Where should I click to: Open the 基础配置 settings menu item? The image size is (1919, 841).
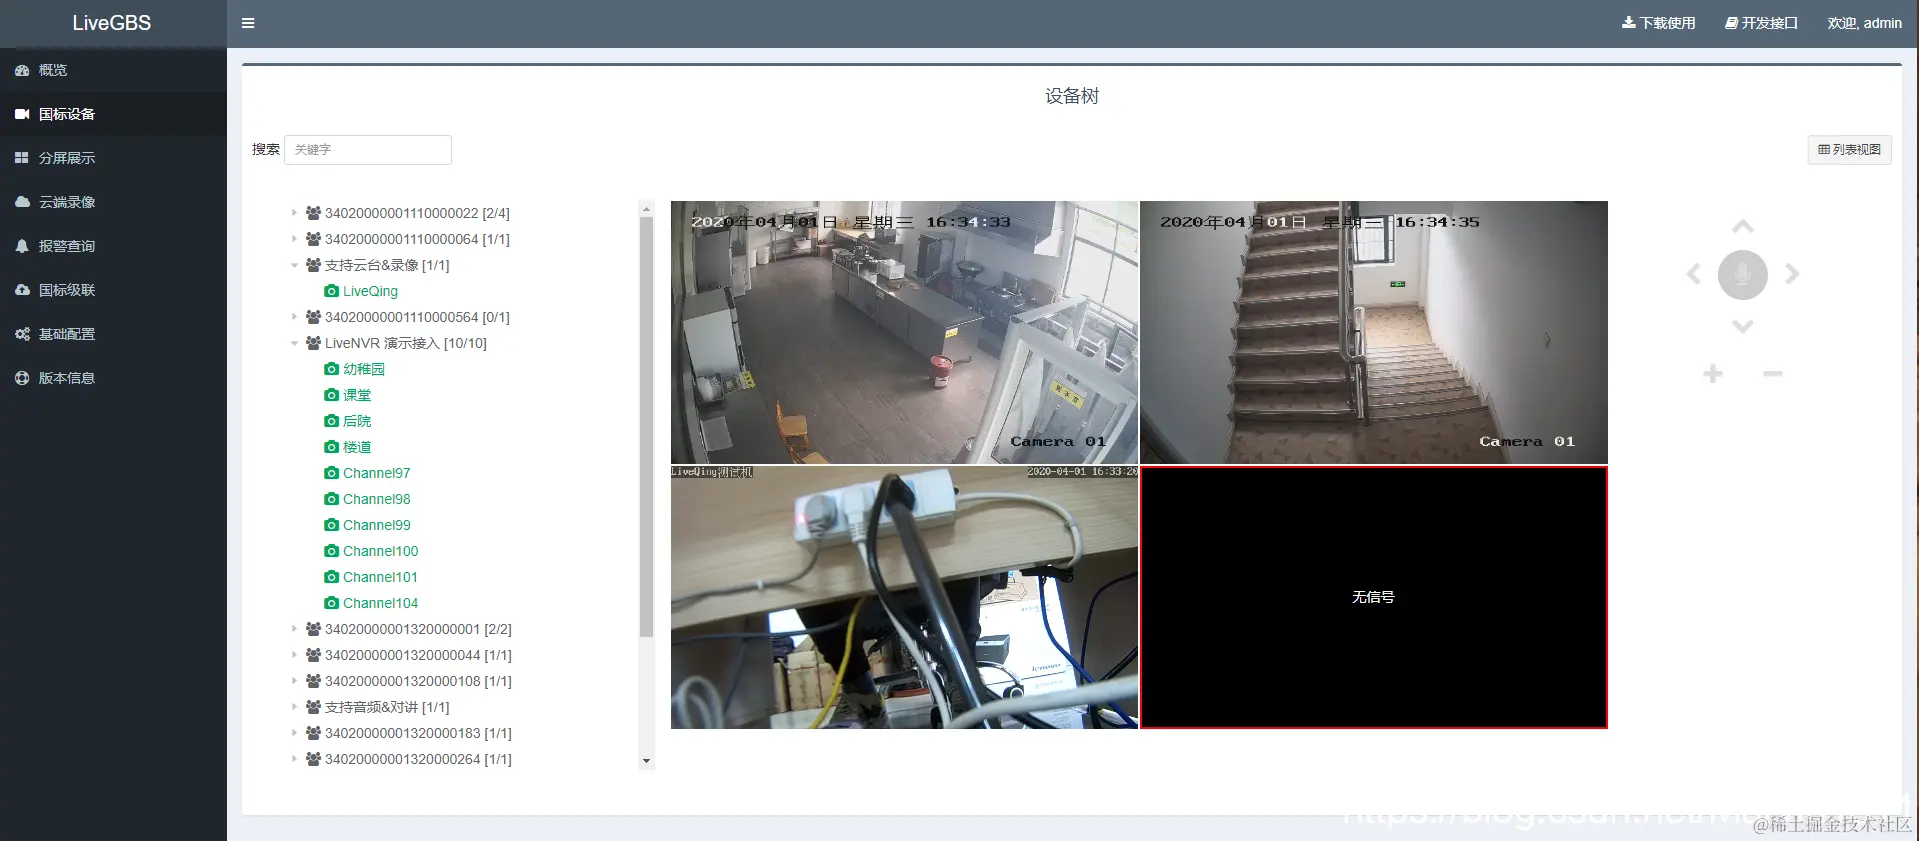tap(113, 334)
